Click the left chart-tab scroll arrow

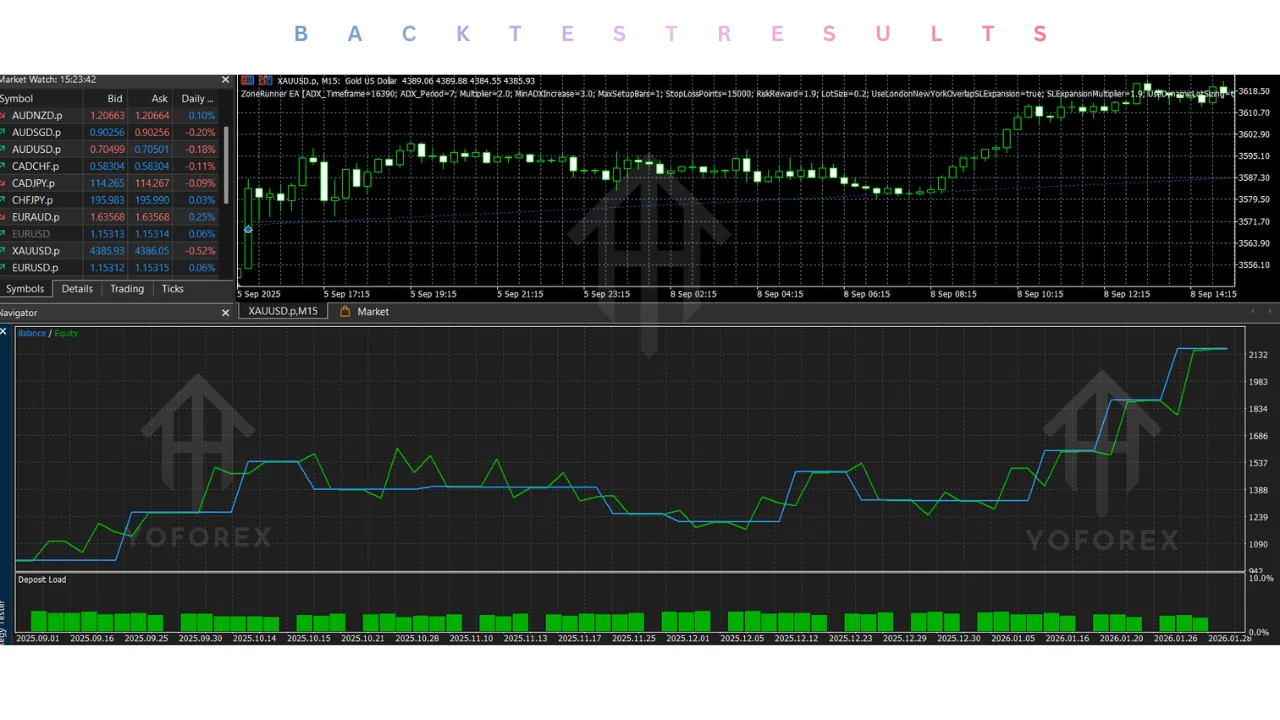(1251, 312)
